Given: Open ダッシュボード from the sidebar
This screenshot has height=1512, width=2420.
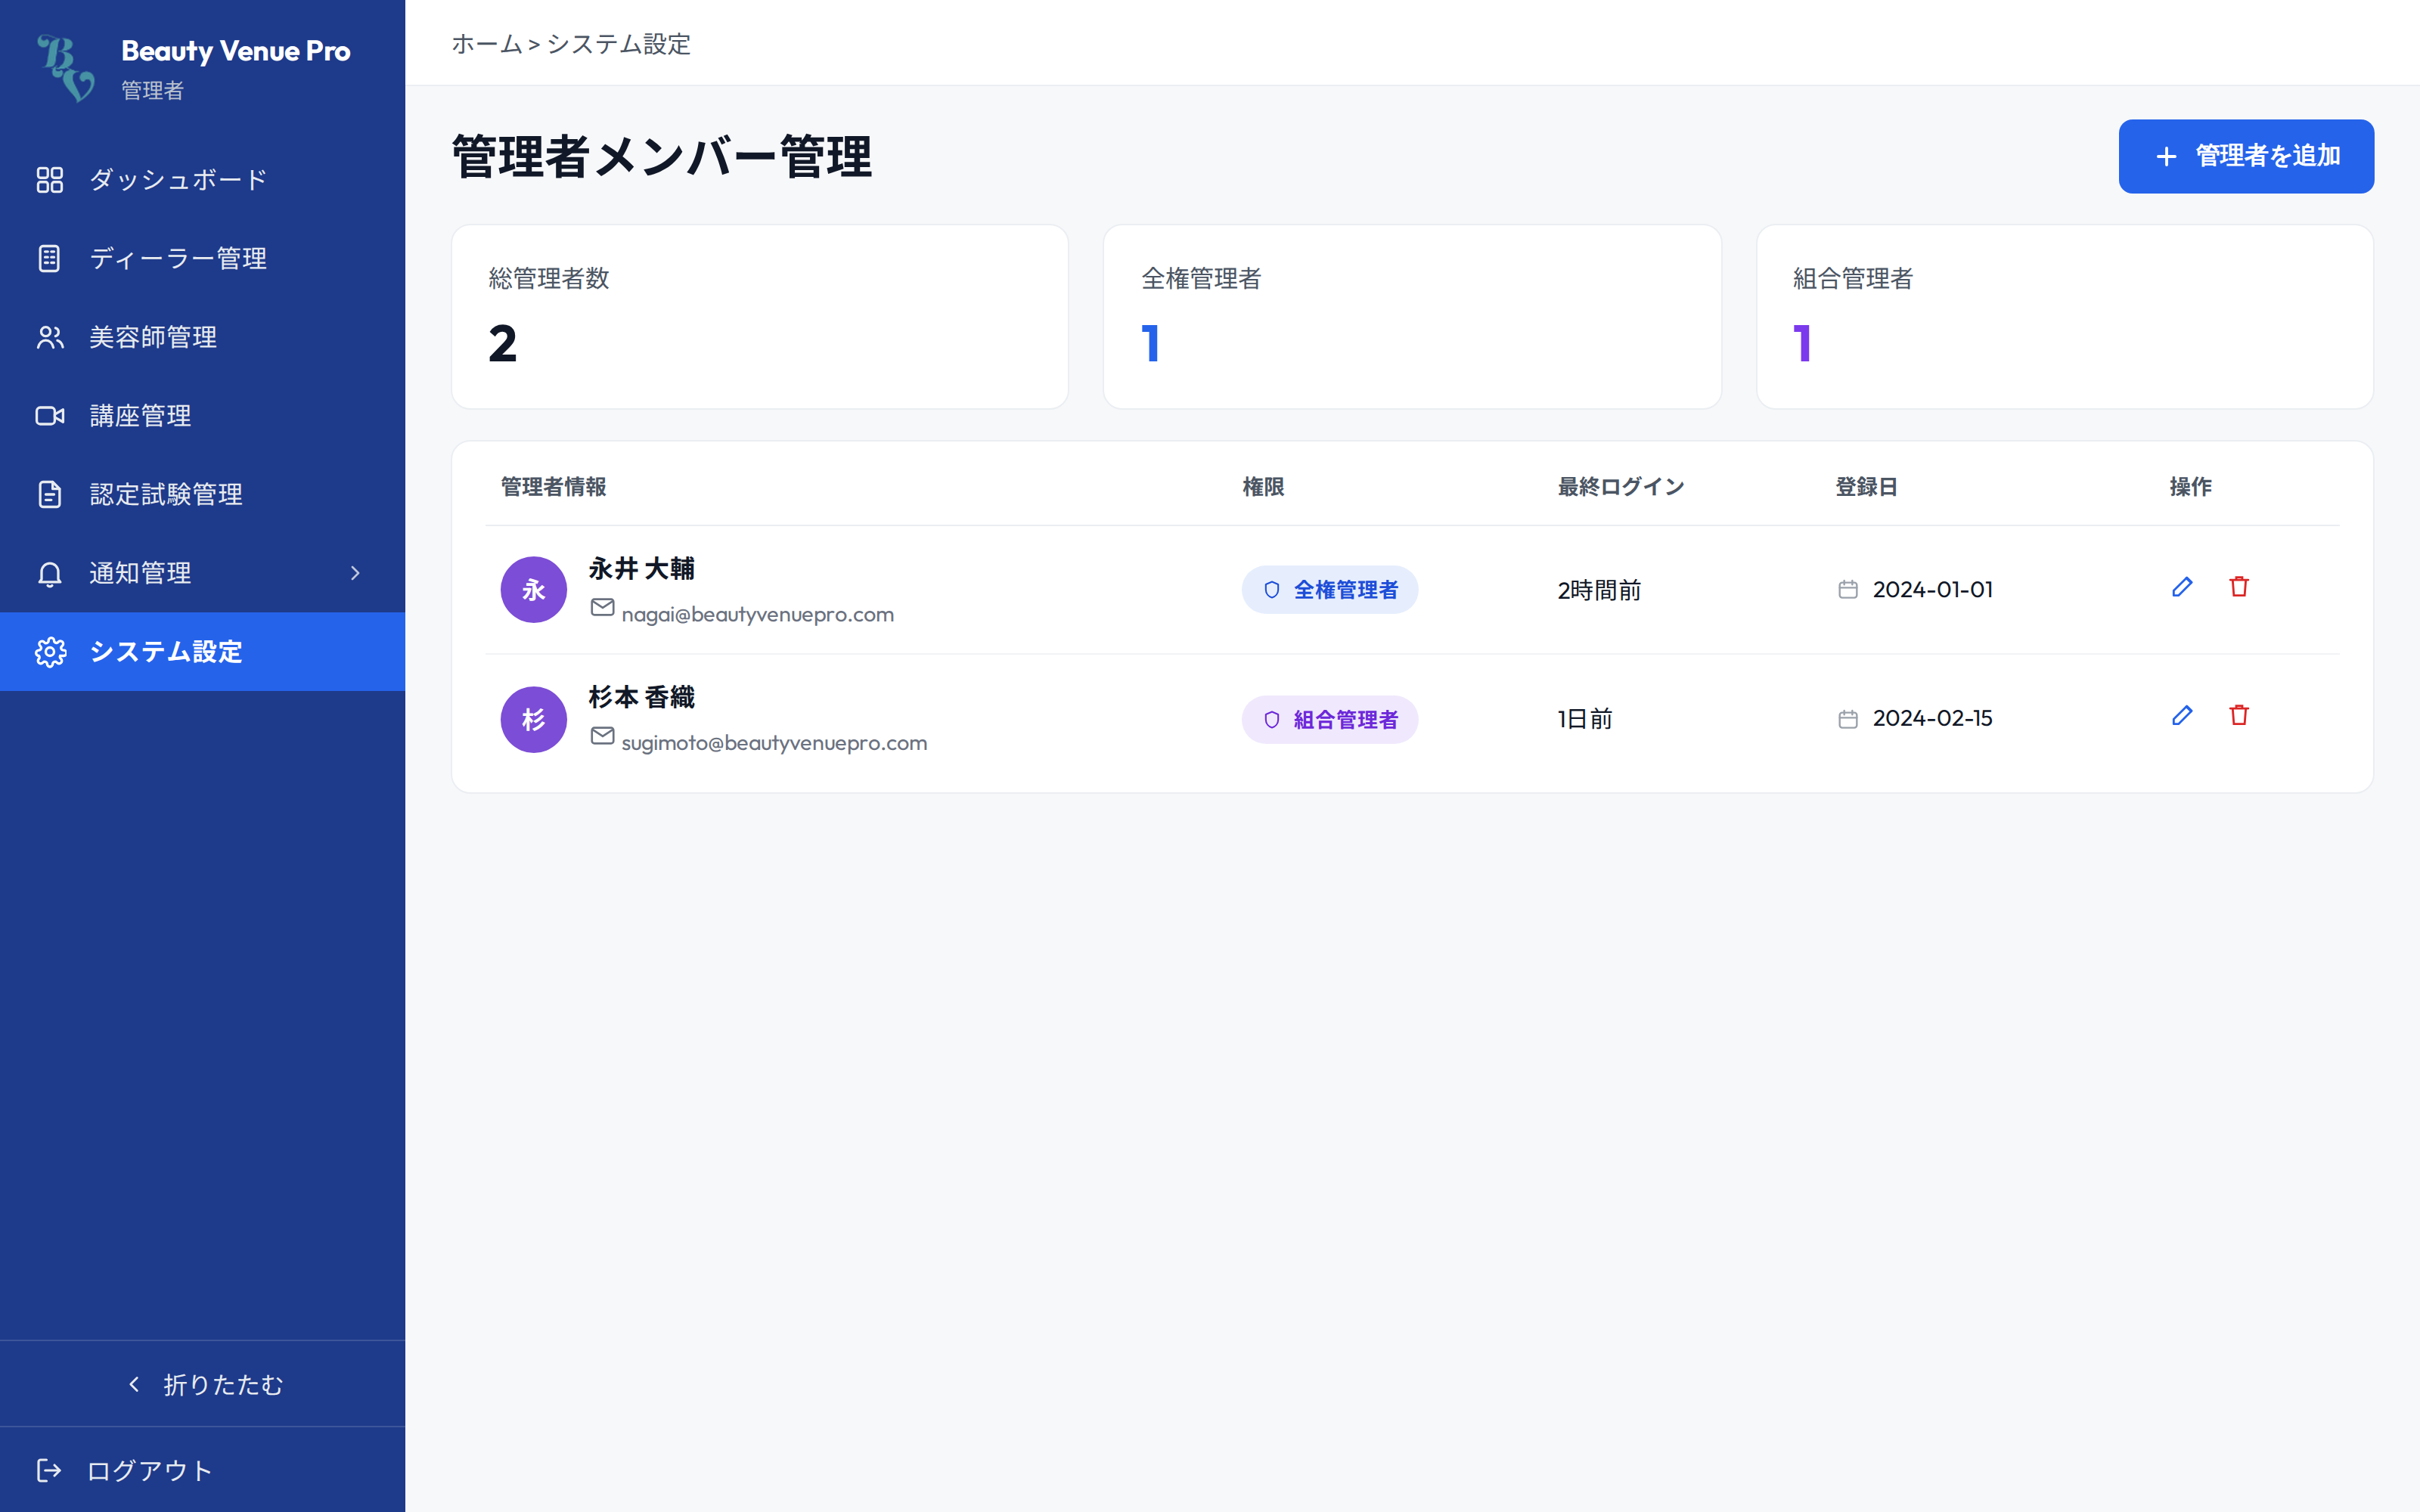Looking at the screenshot, I should pyautogui.click(x=203, y=180).
